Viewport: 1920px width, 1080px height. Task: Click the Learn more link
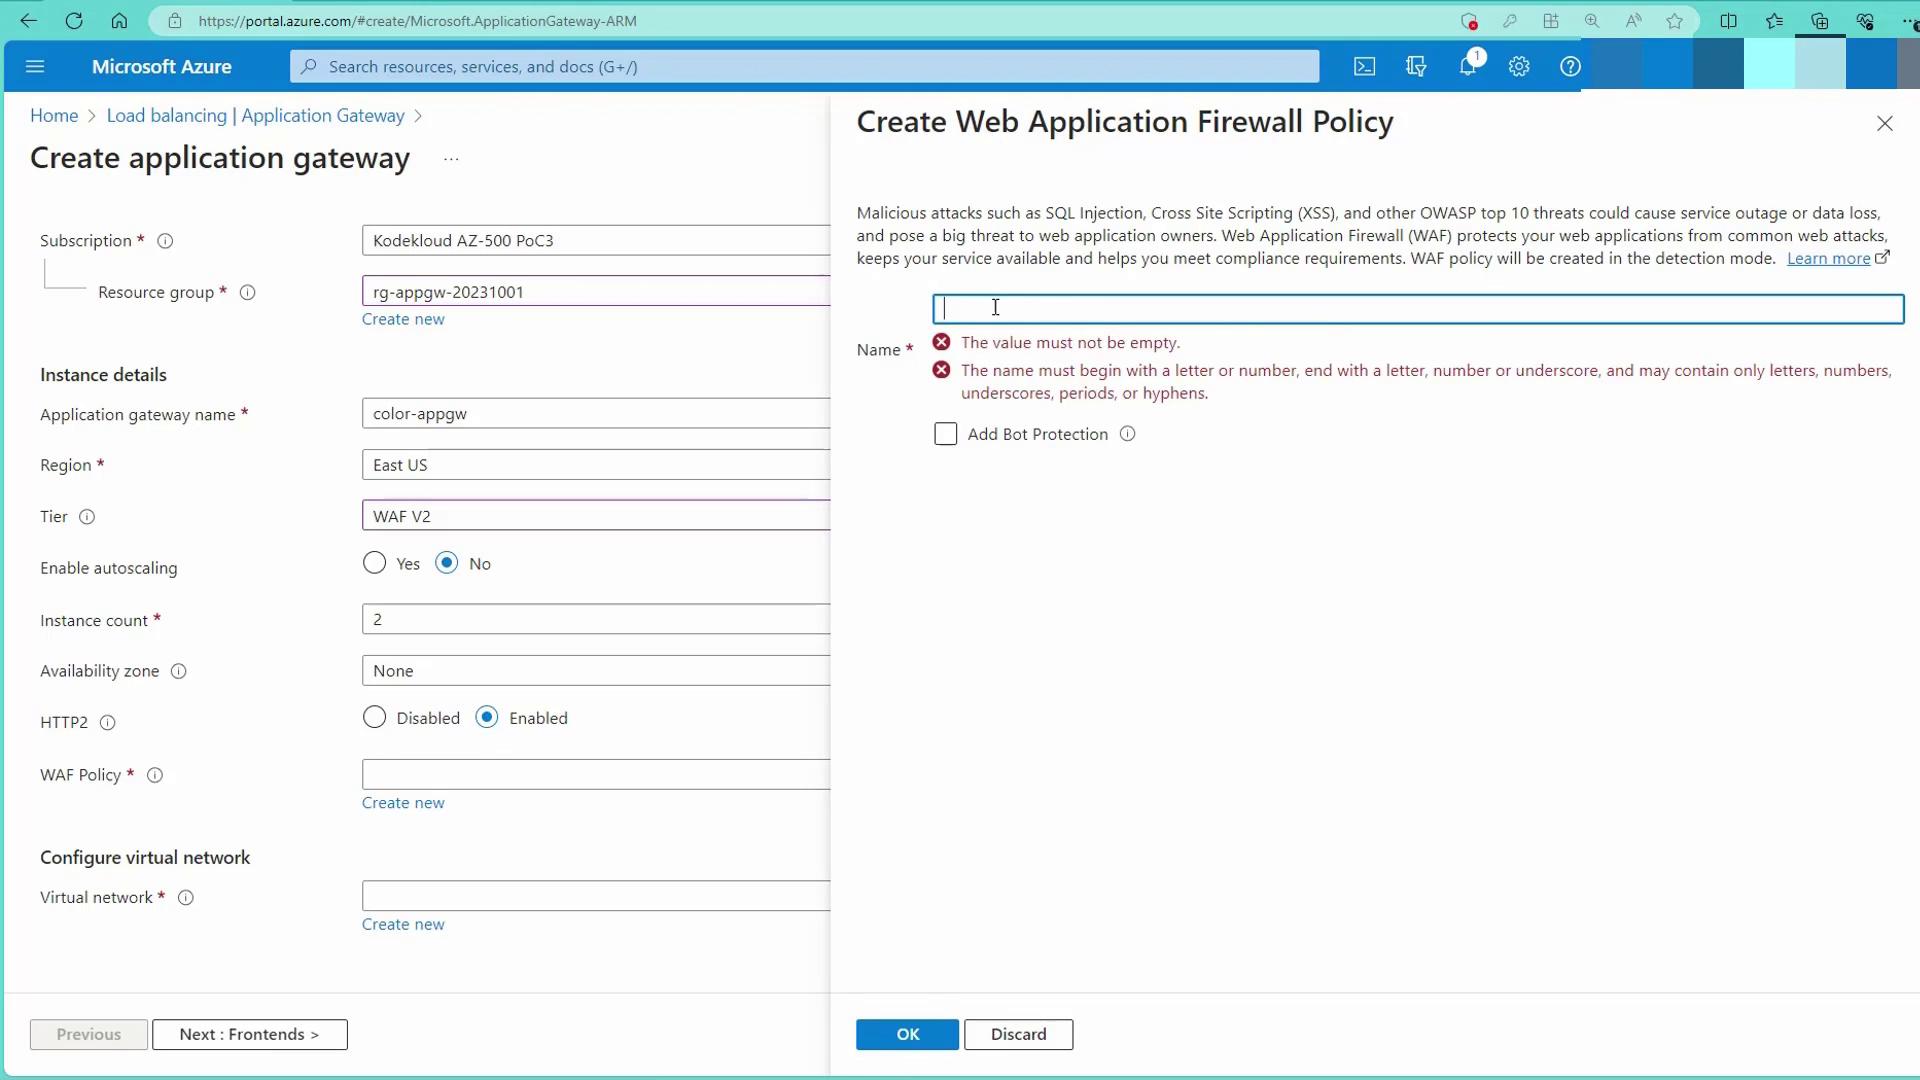click(x=1828, y=258)
